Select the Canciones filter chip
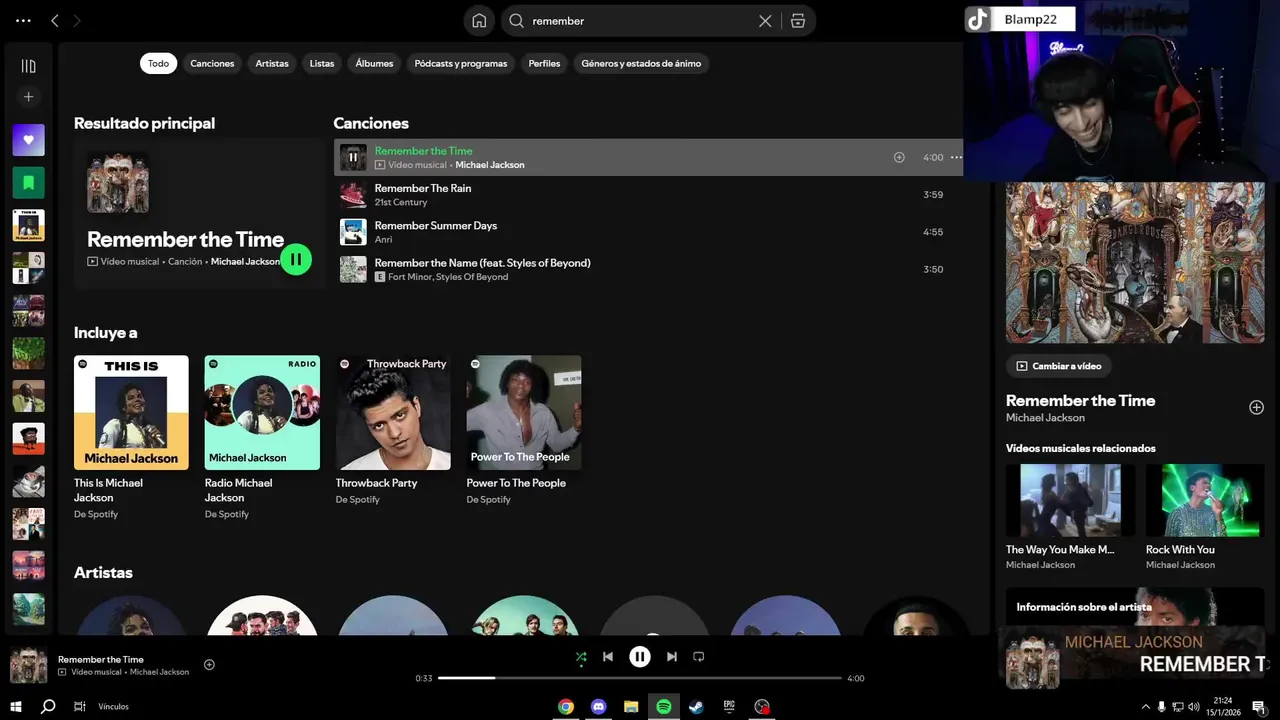The height and width of the screenshot is (720, 1280). (x=212, y=63)
